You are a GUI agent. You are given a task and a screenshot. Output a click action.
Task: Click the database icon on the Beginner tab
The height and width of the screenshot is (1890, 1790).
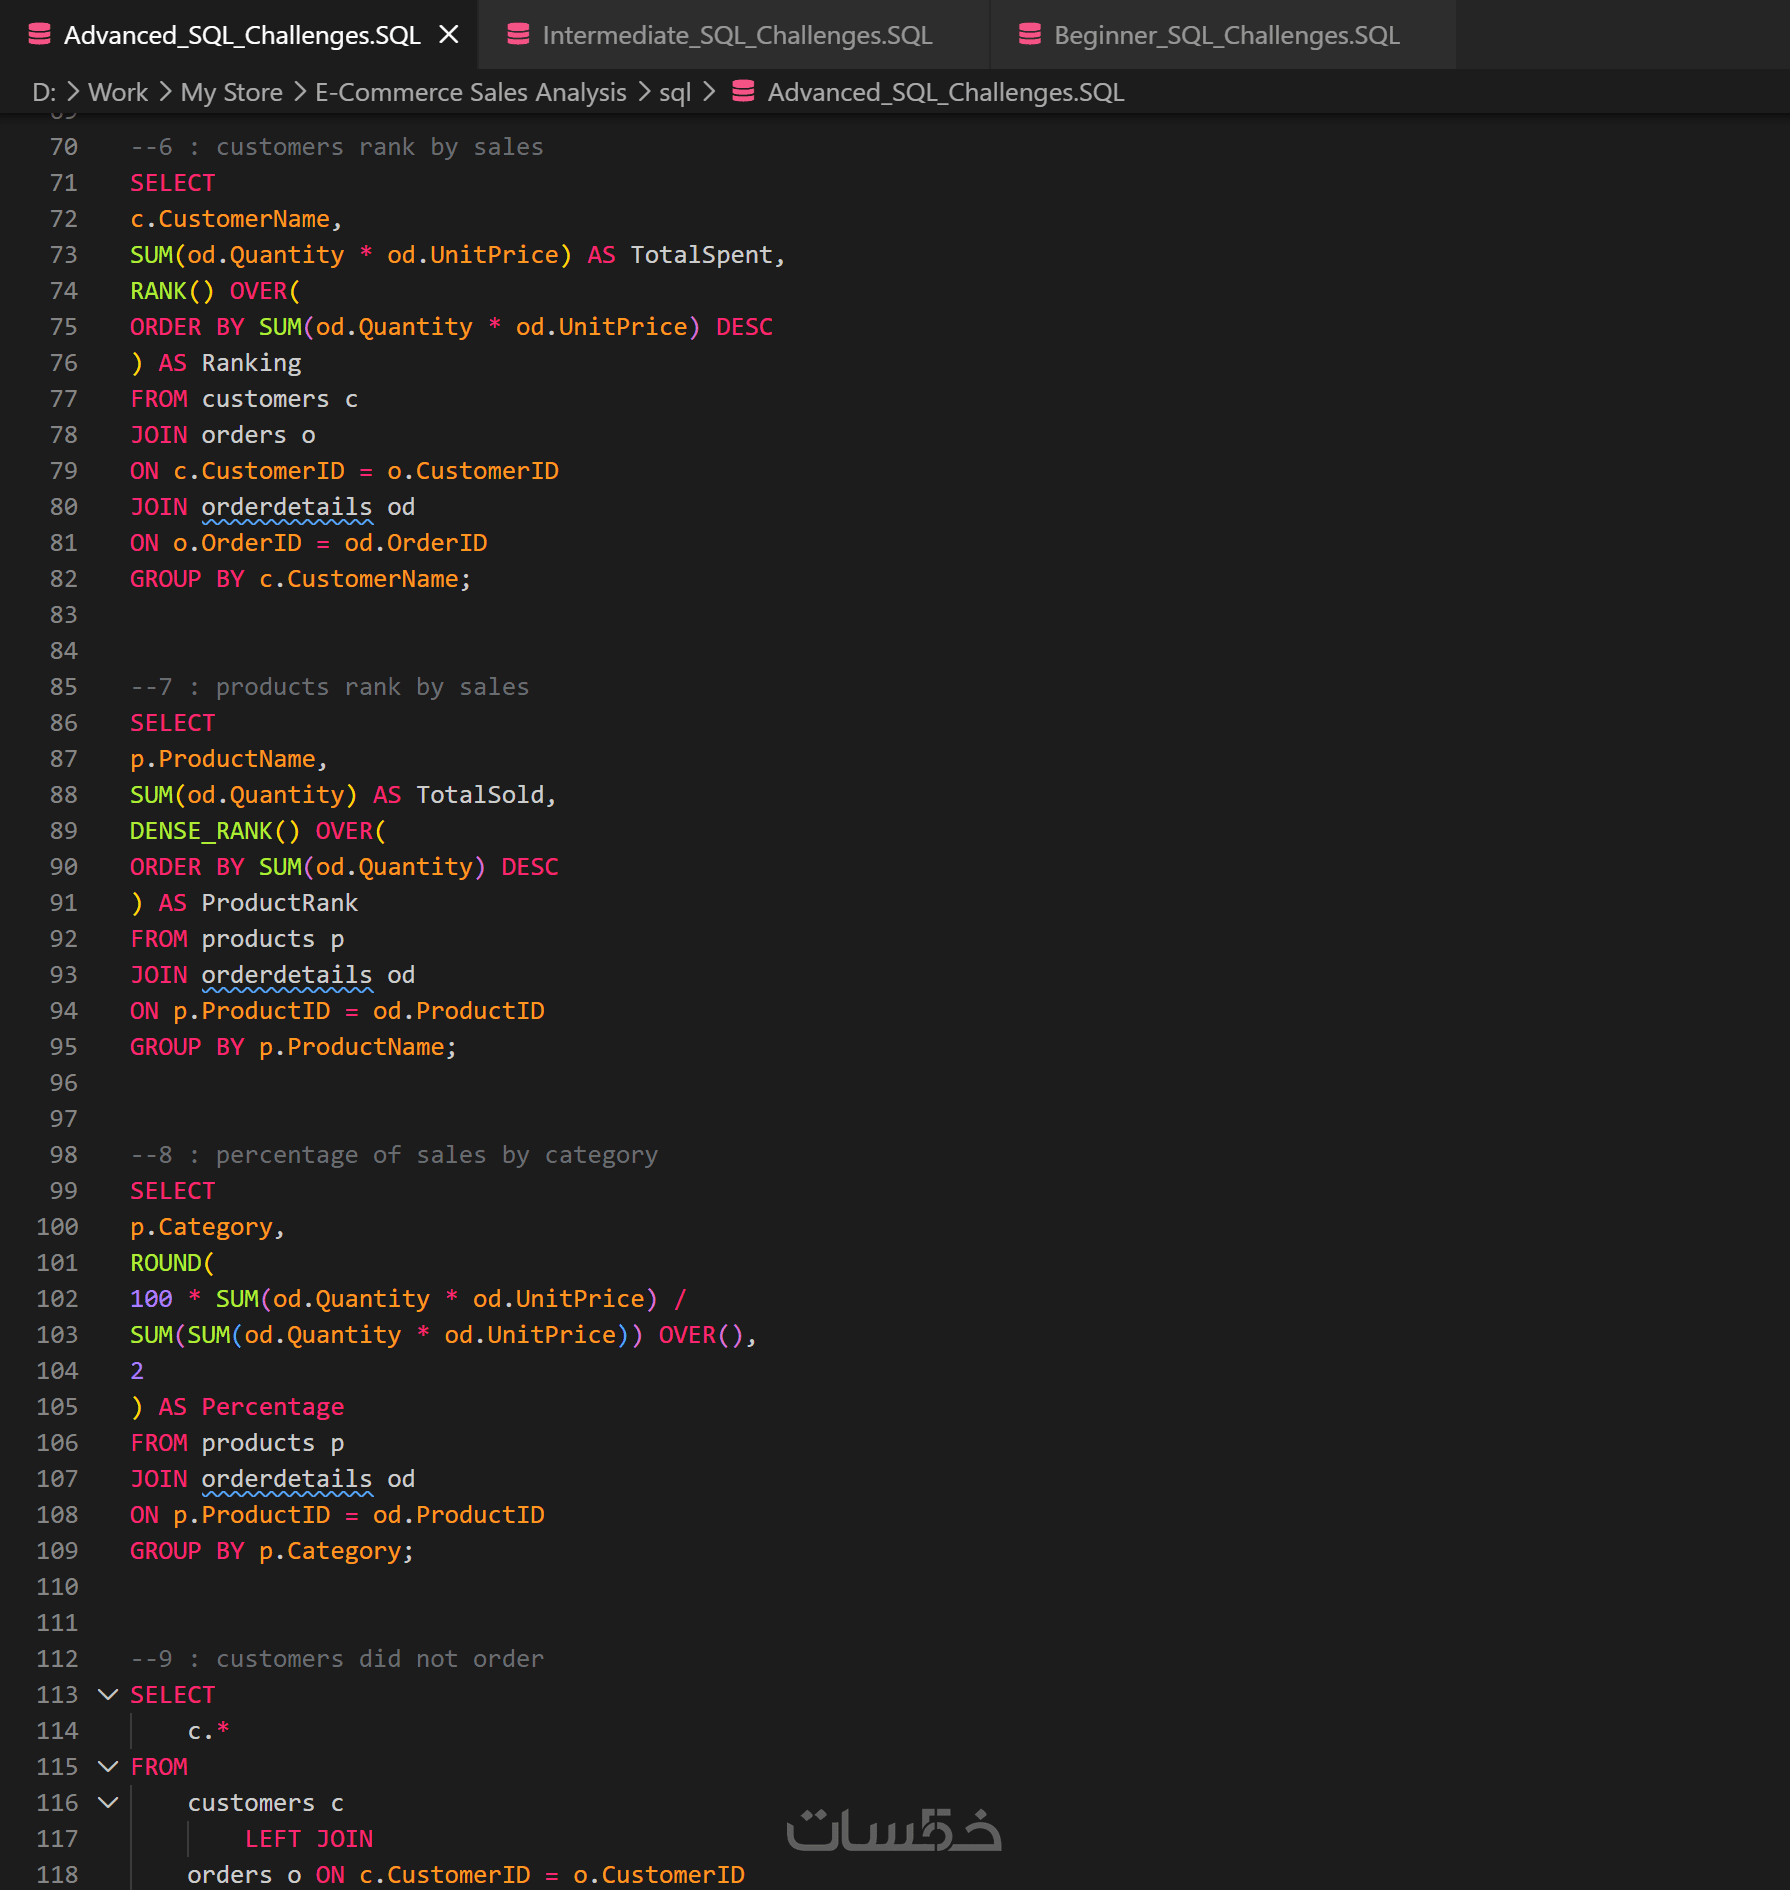[x=1030, y=35]
